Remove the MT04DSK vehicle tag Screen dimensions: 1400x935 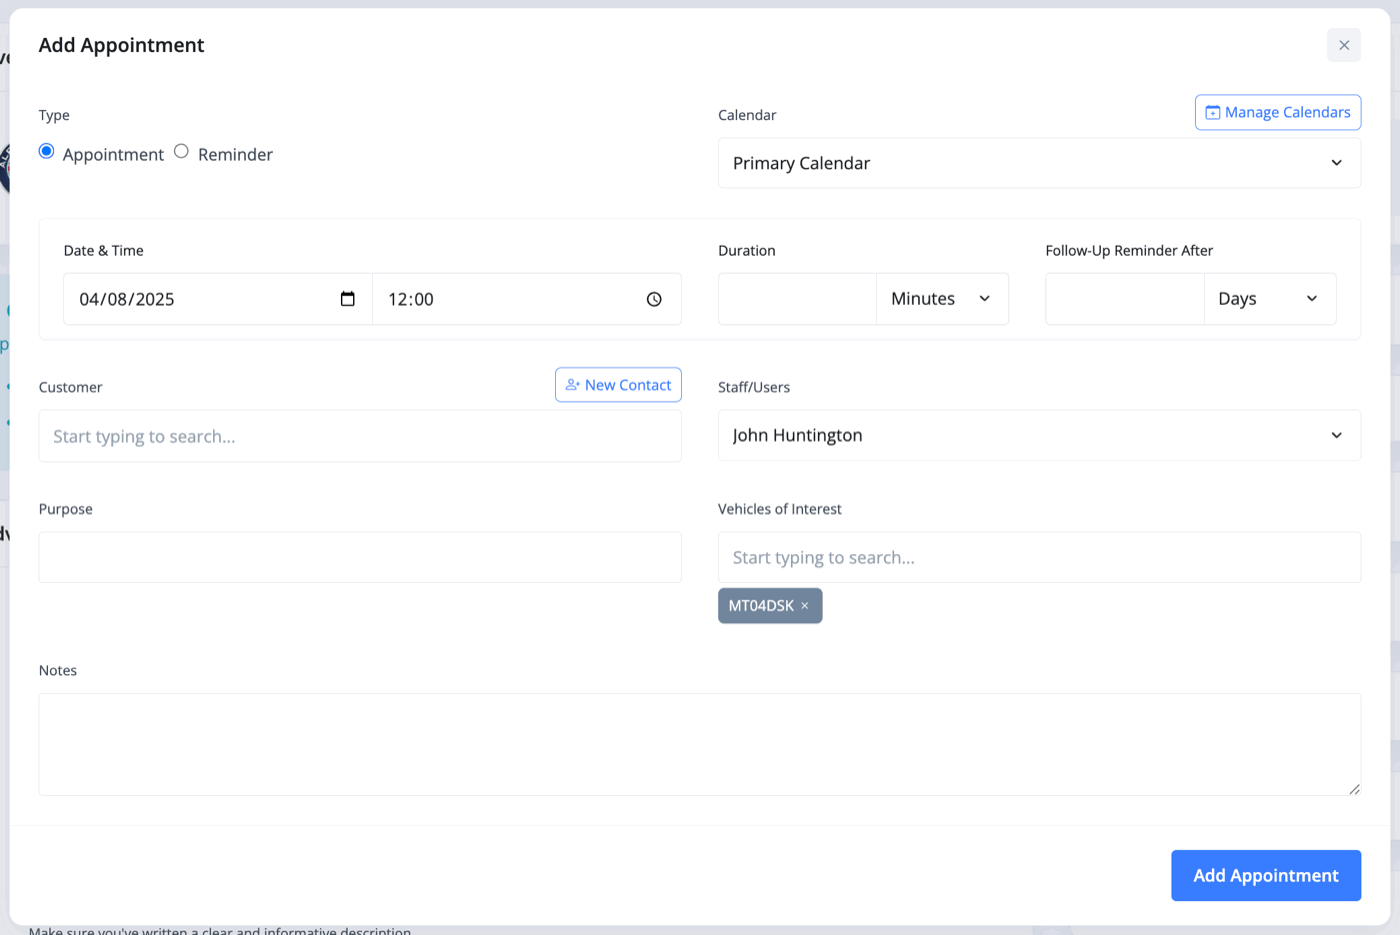(805, 606)
